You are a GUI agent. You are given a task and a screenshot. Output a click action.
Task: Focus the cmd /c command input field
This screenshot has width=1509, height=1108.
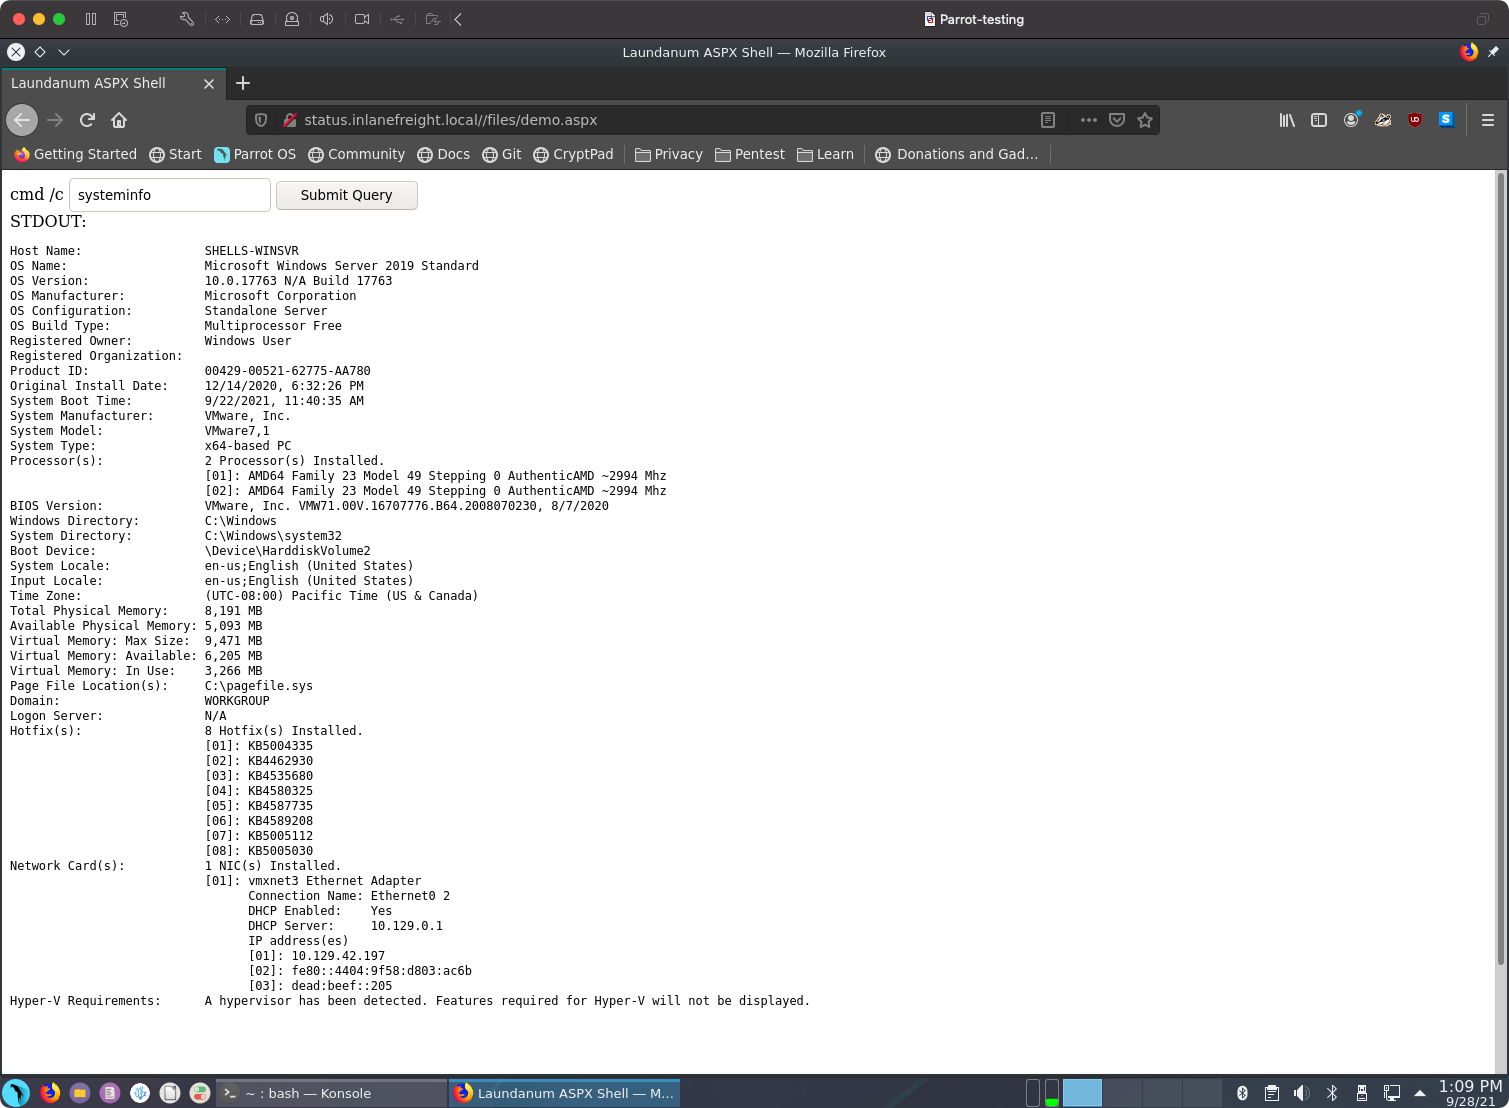click(170, 195)
